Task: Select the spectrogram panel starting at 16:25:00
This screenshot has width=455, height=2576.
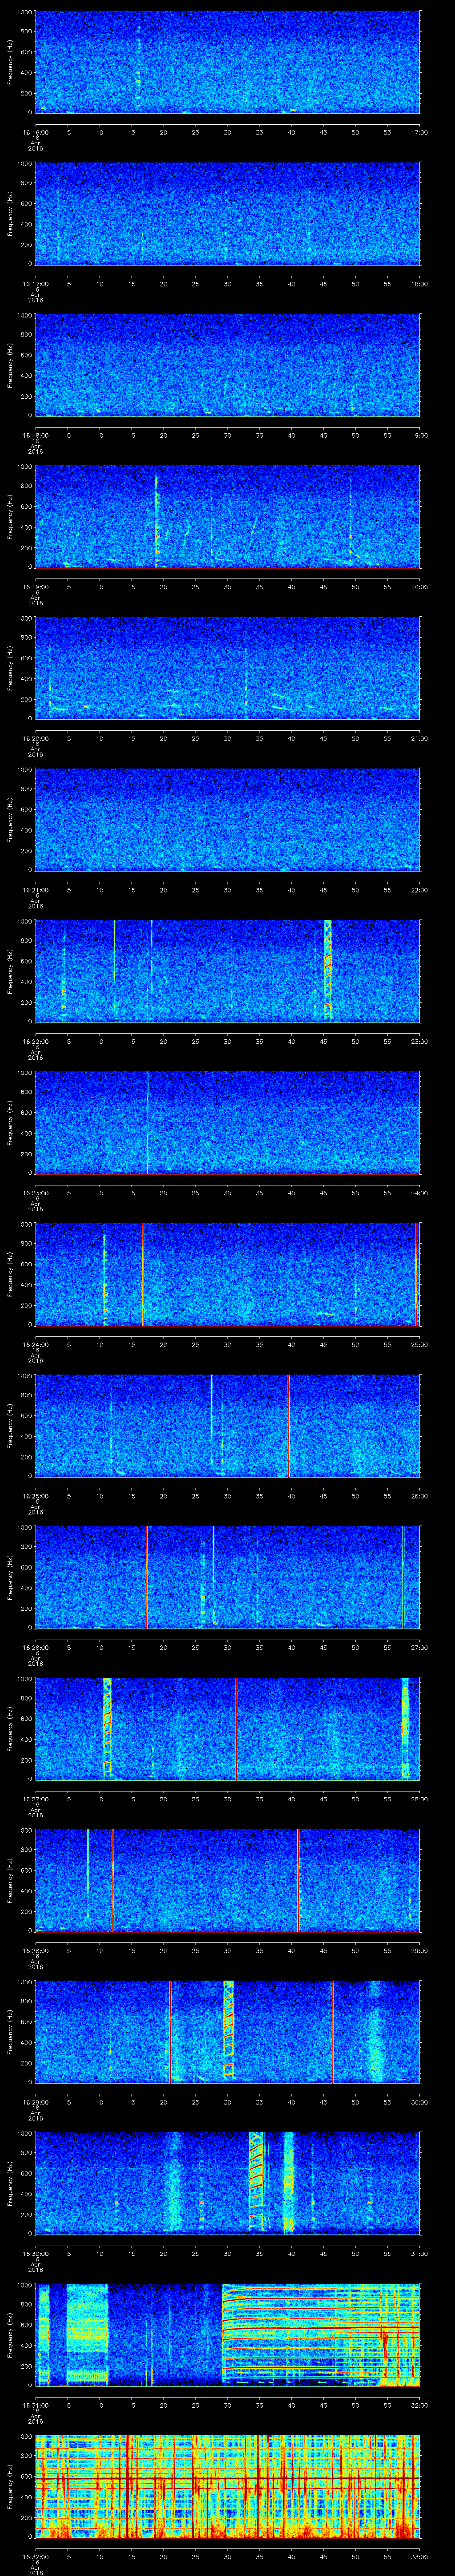Action: pyautogui.click(x=228, y=1427)
